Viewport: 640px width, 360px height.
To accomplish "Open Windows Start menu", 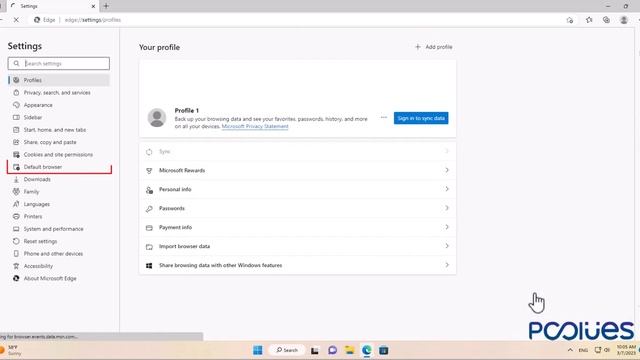I will pyautogui.click(x=258, y=350).
